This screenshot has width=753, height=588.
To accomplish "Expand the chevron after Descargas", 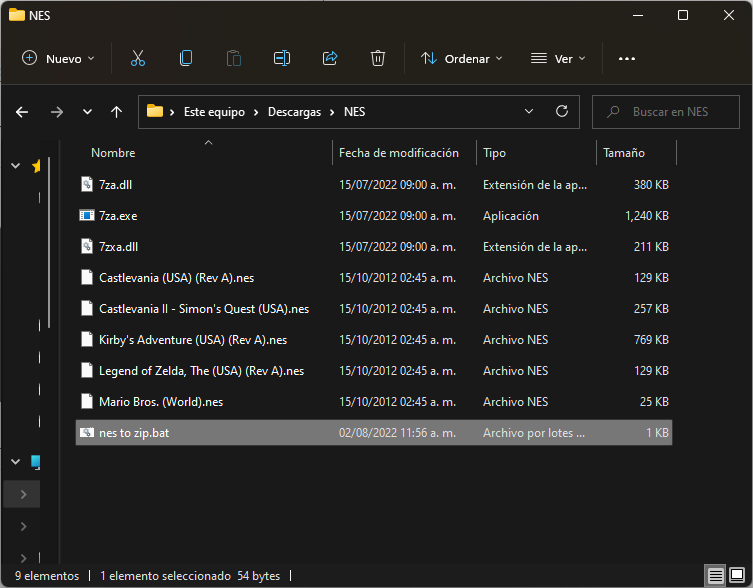I will coord(332,112).
